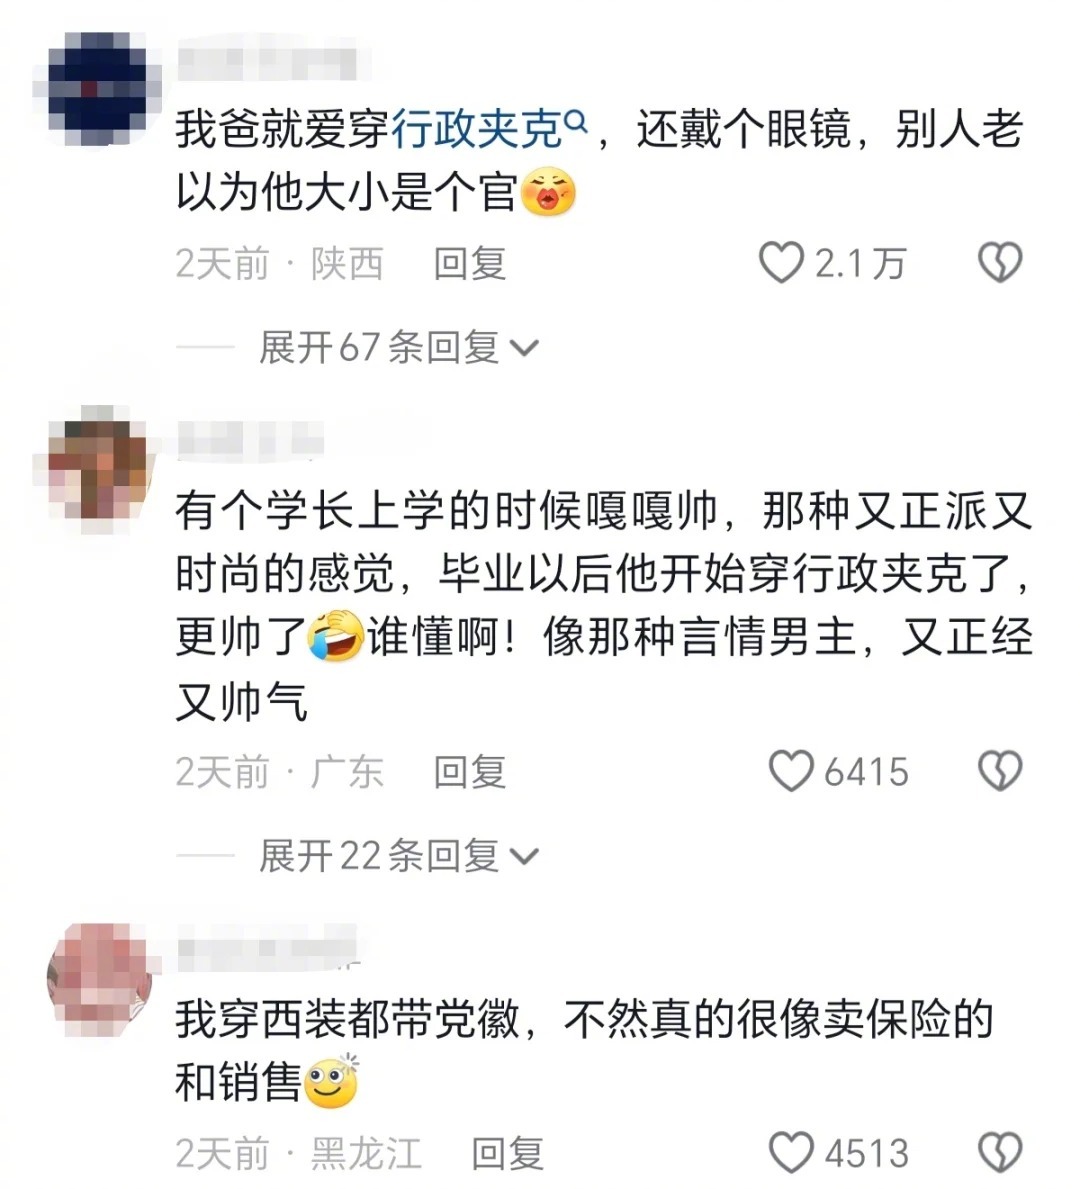1080x1189 pixels.
Task: Reply to the Shaanxi comment
Action: (x=469, y=264)
